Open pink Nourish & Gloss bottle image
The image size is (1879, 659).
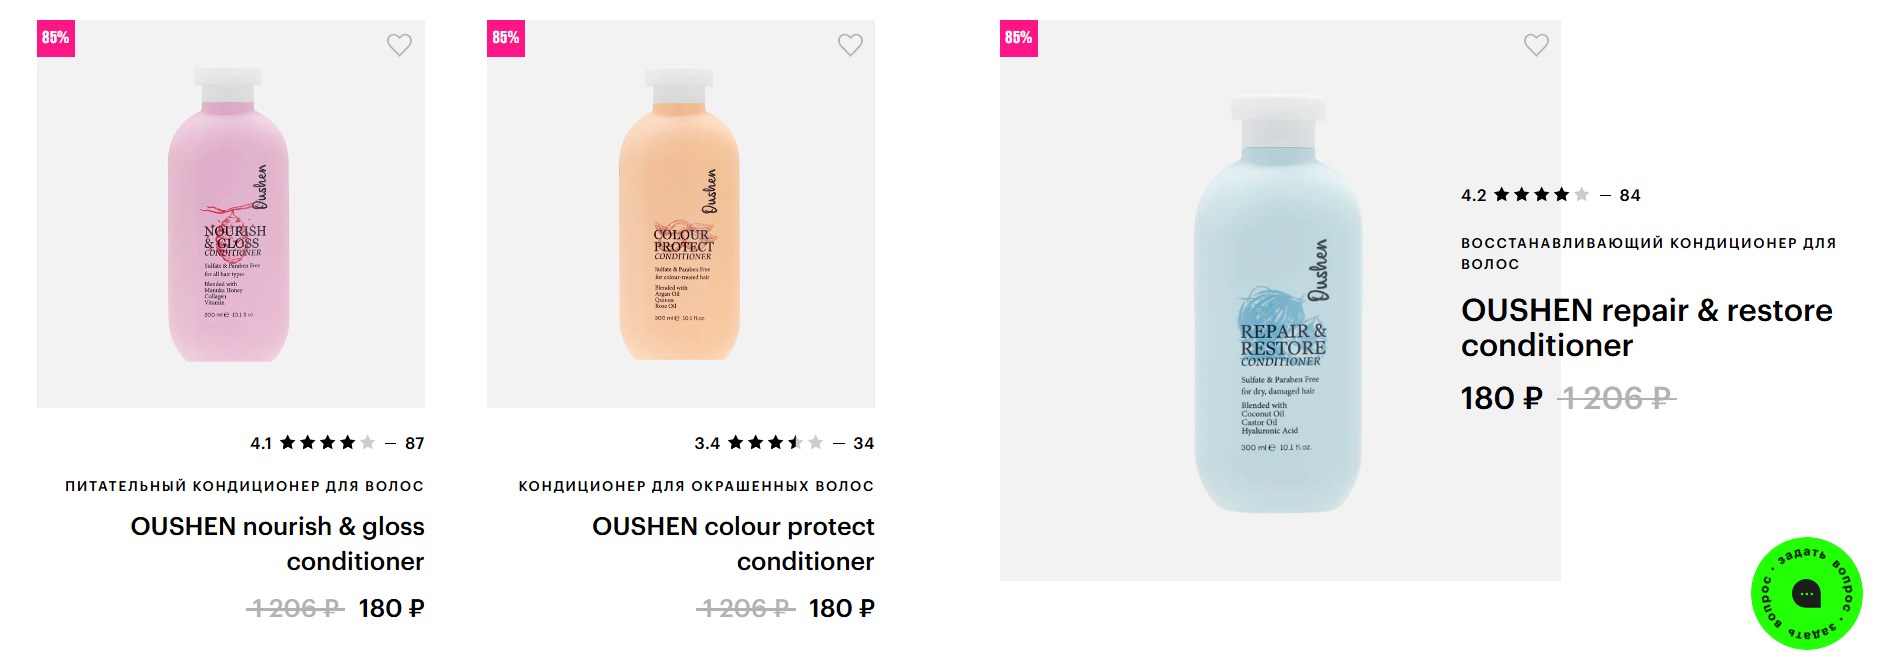coord(230,215)
